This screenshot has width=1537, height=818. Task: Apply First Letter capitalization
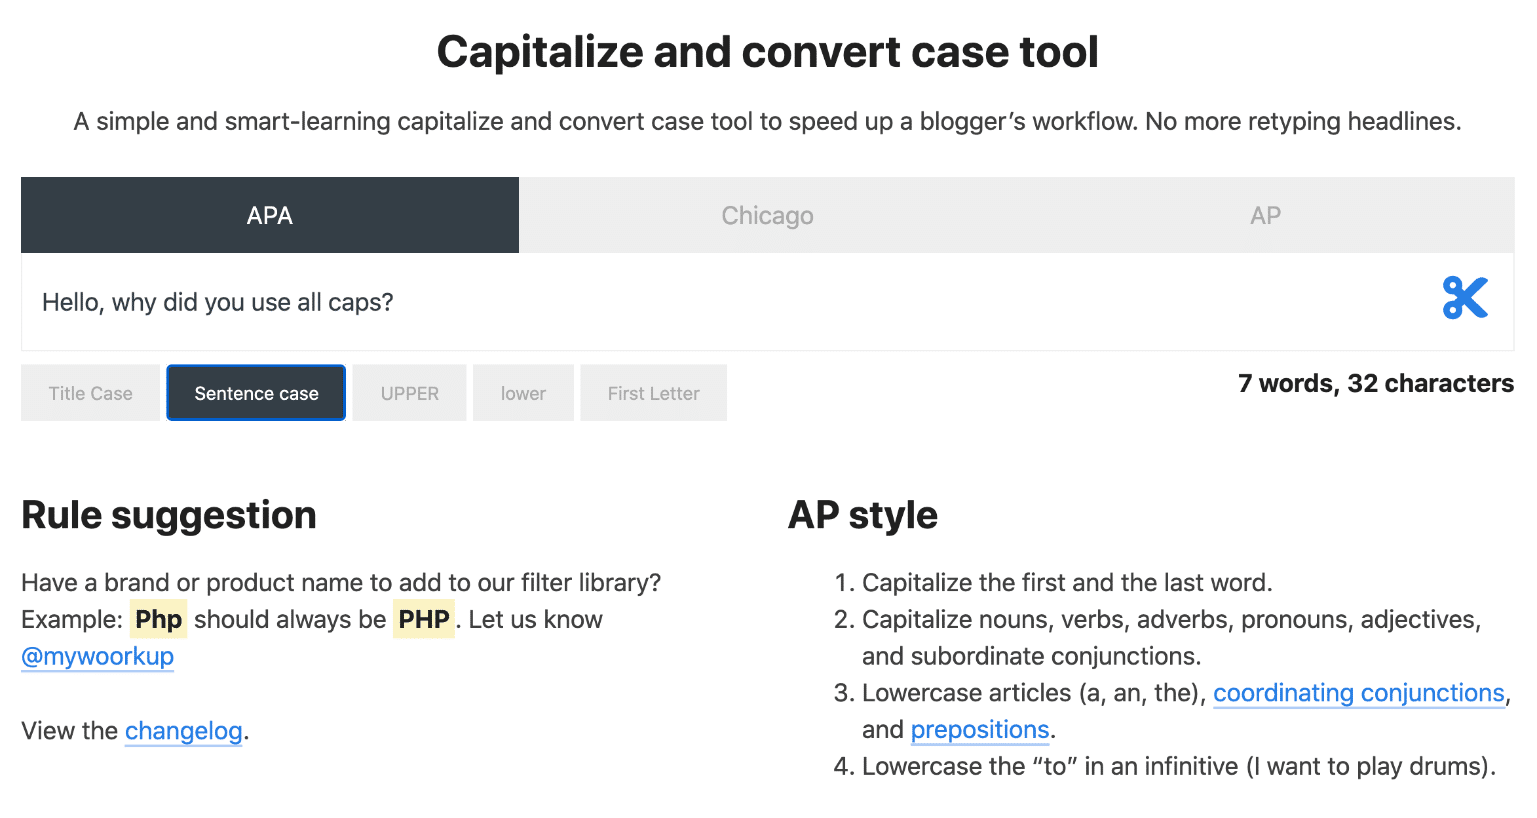pos(653,392)
